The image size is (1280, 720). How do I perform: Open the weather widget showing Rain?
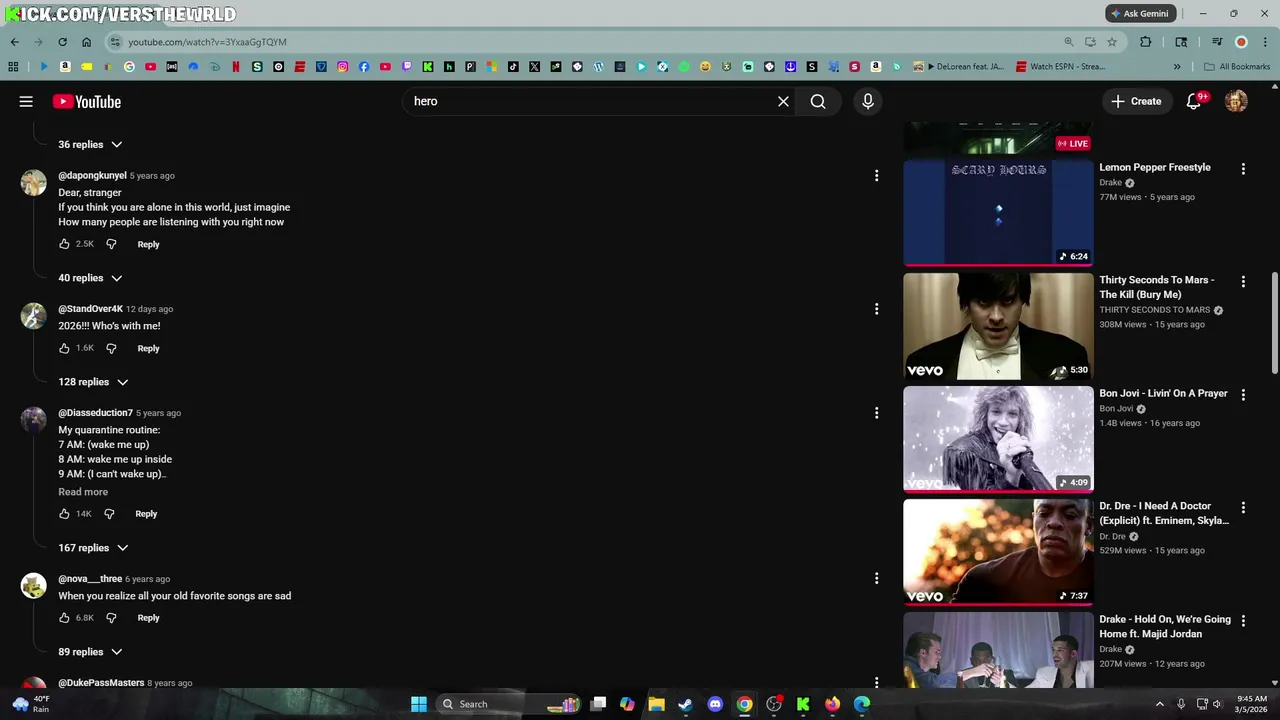pos(30,704)
